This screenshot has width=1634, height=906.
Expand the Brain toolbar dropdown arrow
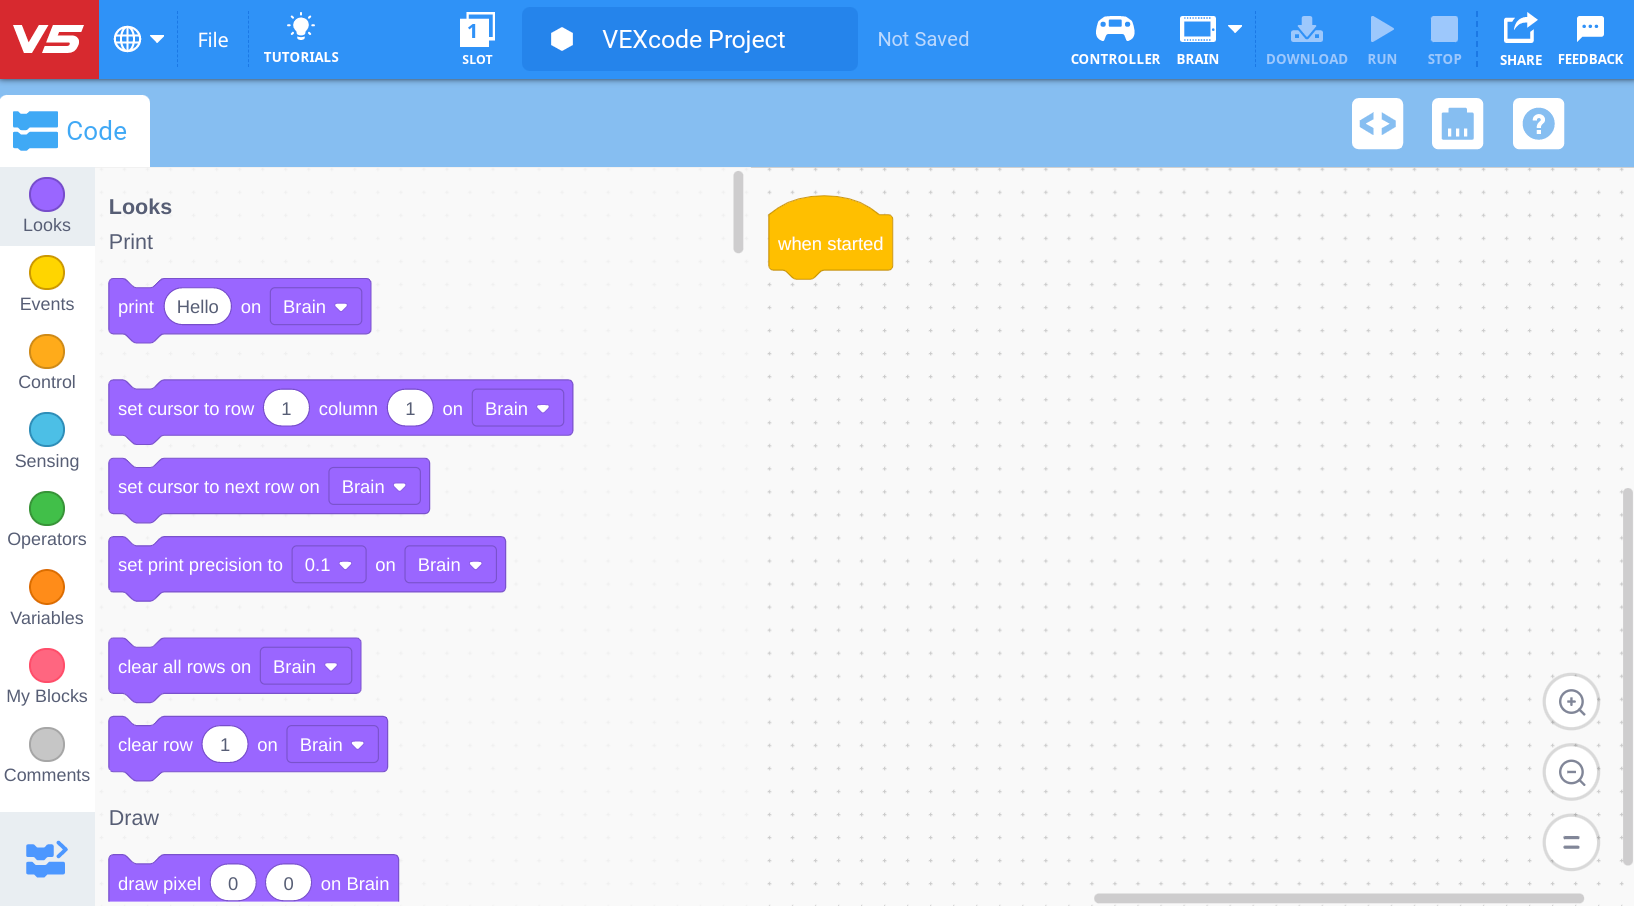(x=1234, y=30)
